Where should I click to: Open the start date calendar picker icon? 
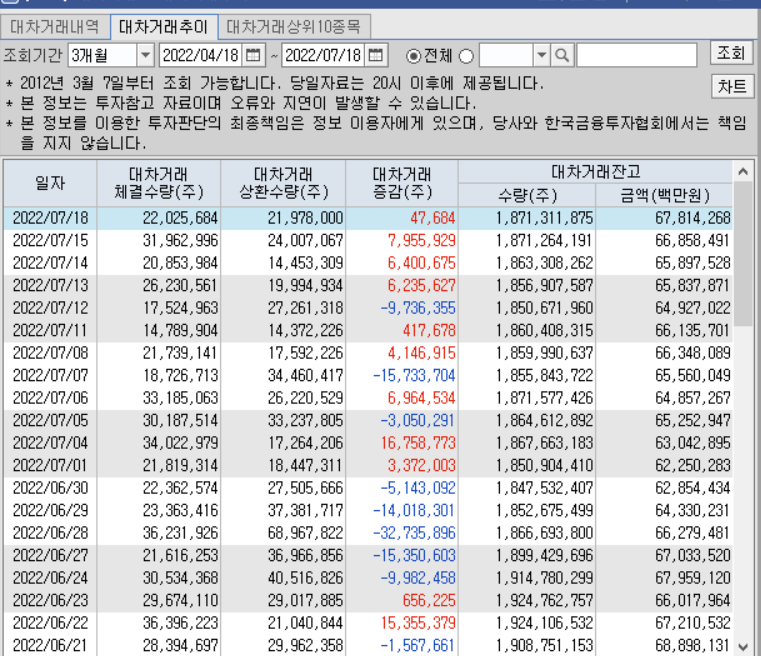253,55
